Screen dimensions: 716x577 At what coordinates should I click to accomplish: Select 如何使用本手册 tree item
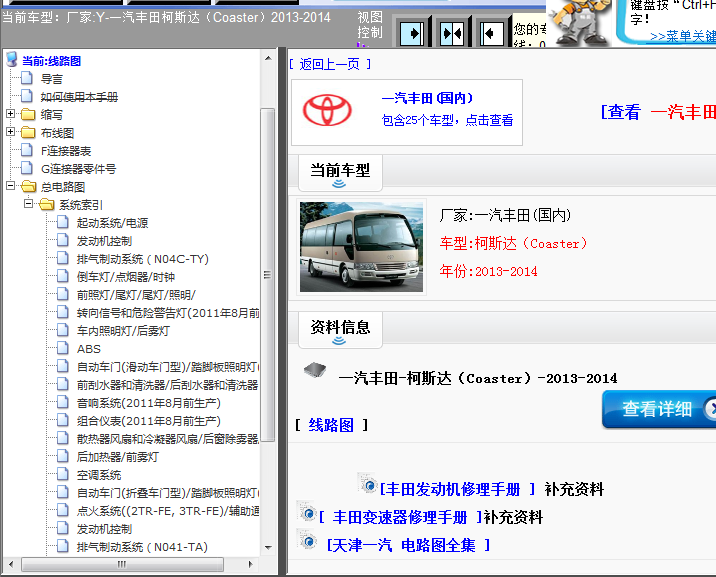pos(79,97)
